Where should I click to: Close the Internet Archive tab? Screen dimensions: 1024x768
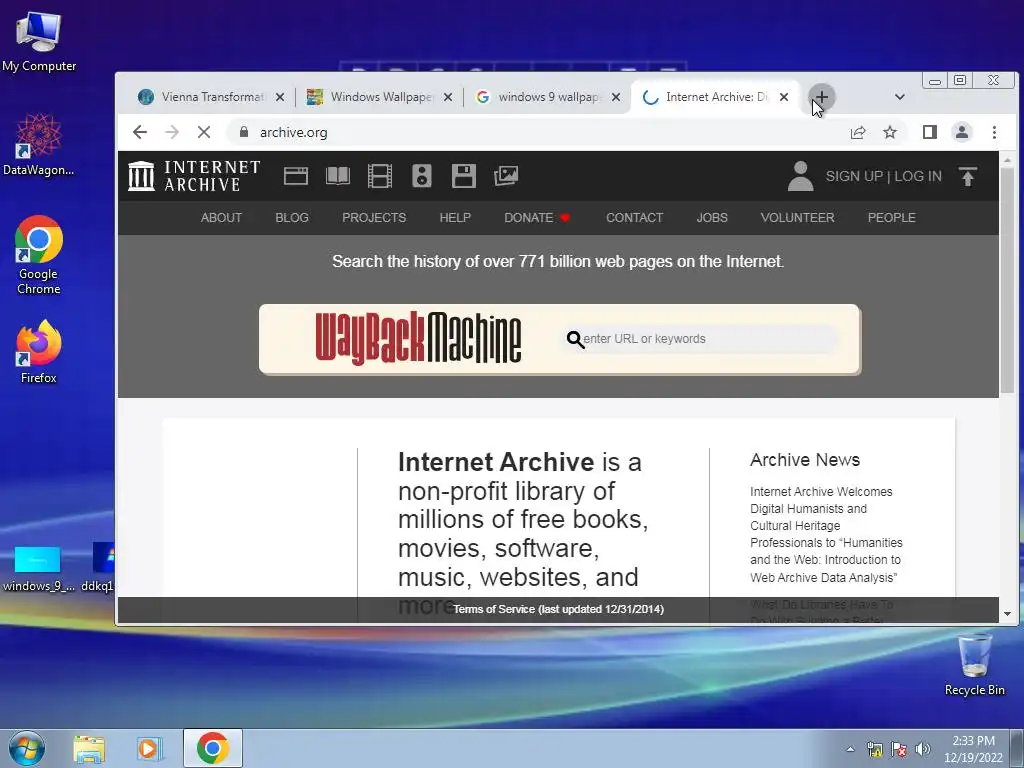784,97
